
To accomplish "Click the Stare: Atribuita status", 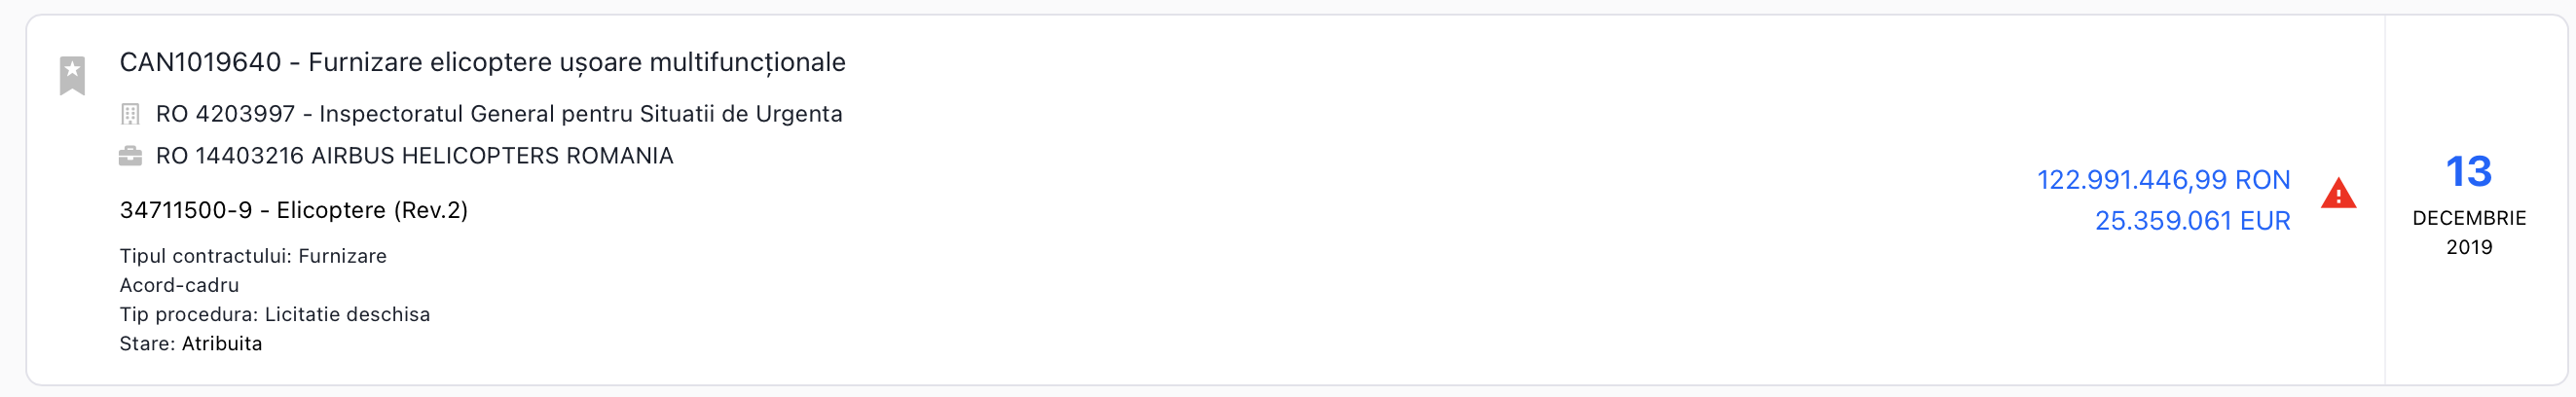I will click(x=191, y=343).
